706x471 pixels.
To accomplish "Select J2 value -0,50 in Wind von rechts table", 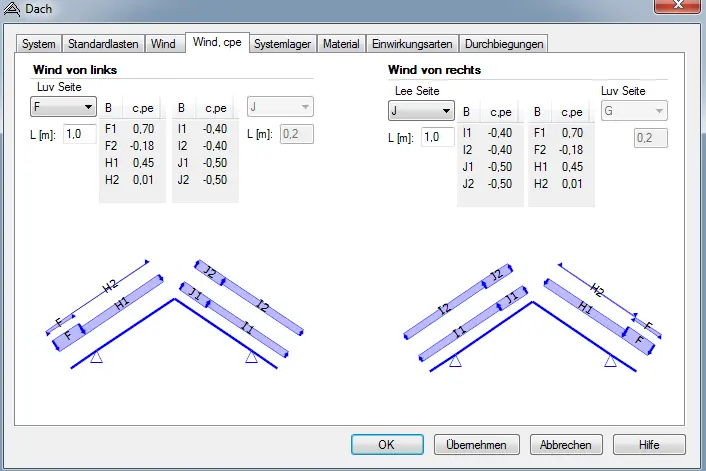I will coord(500,184).
